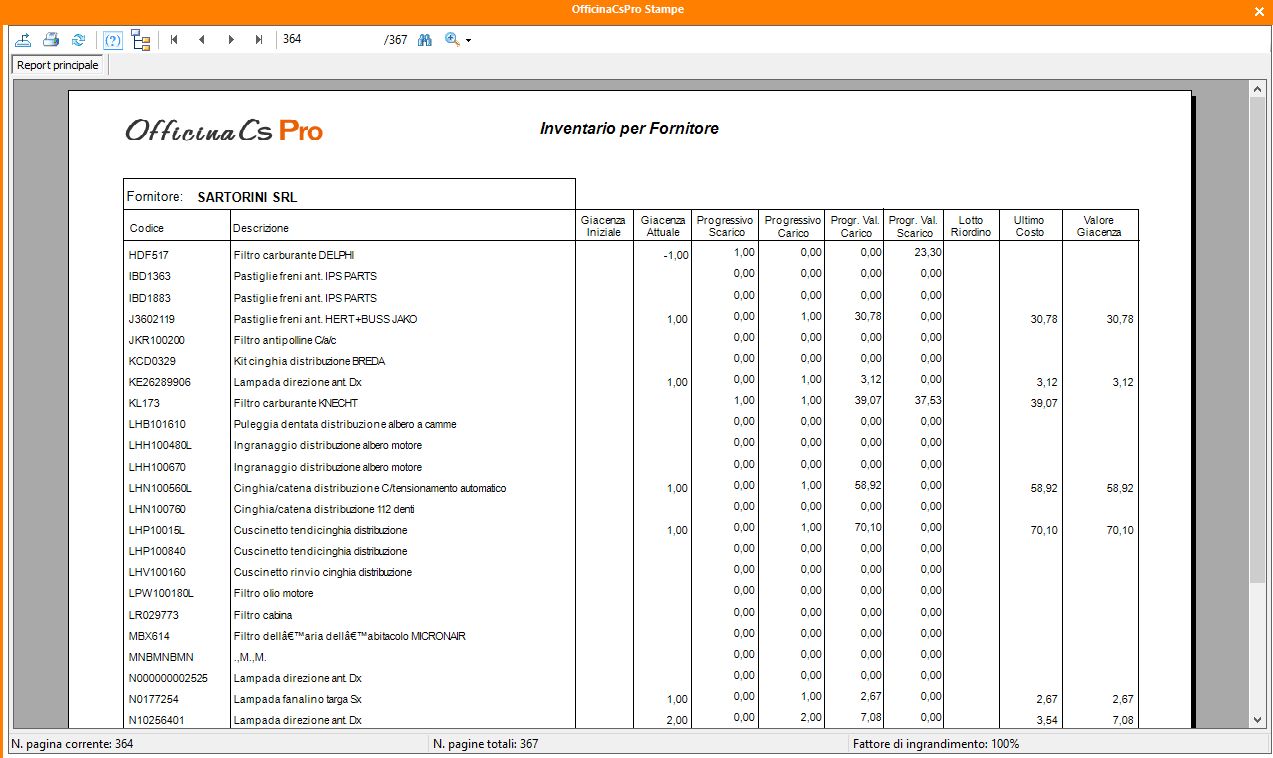Click the Descrizione column header
Viewport: 1273px width, 758px height.
(x=261, y=228)
